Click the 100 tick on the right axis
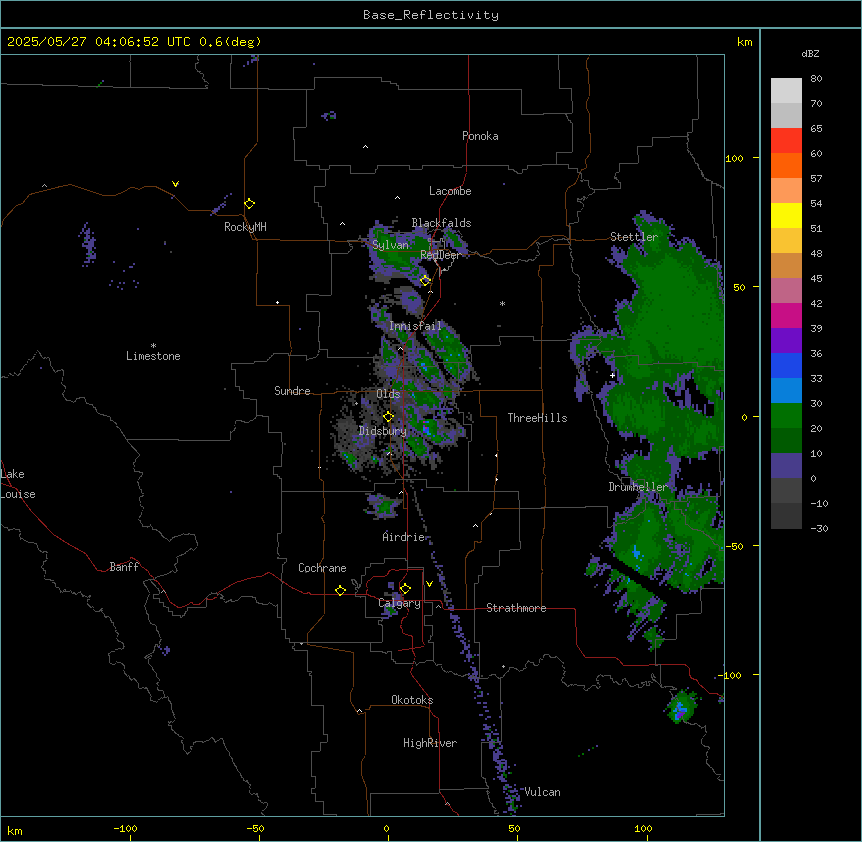Viewport: 862px width, 842px height. (734, 158)
